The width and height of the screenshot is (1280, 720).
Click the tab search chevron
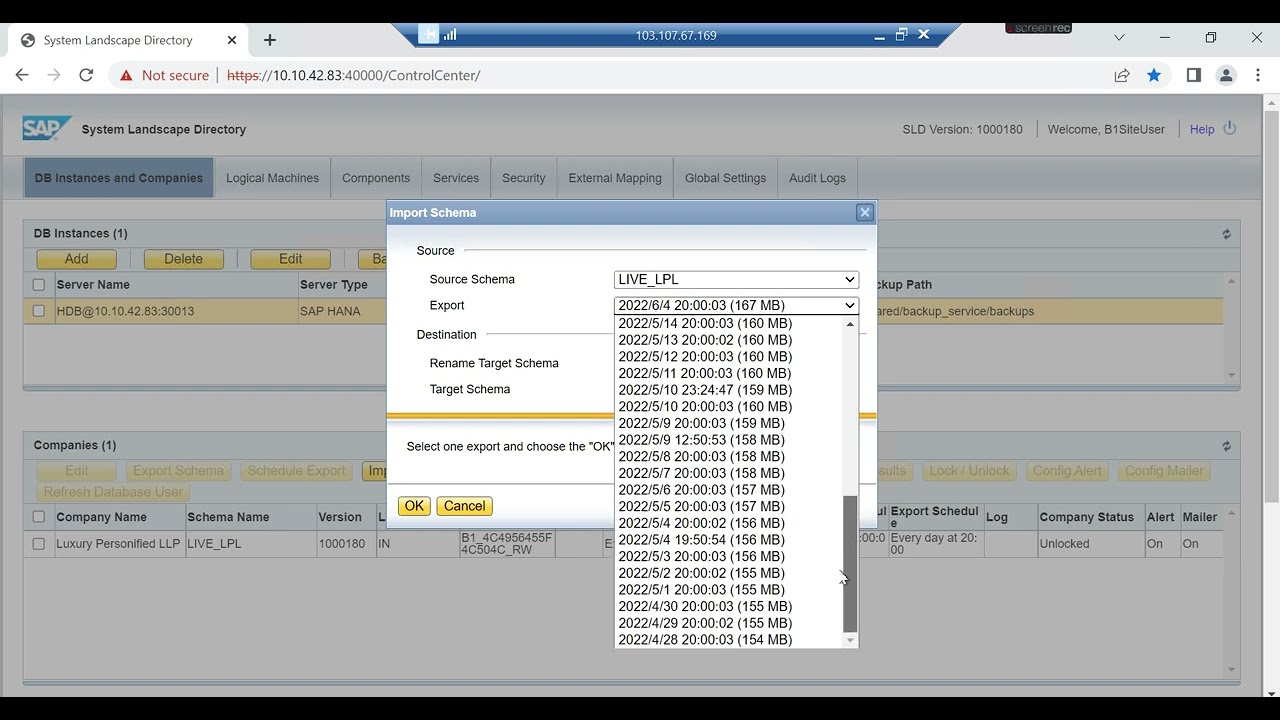coord(1119,37)
